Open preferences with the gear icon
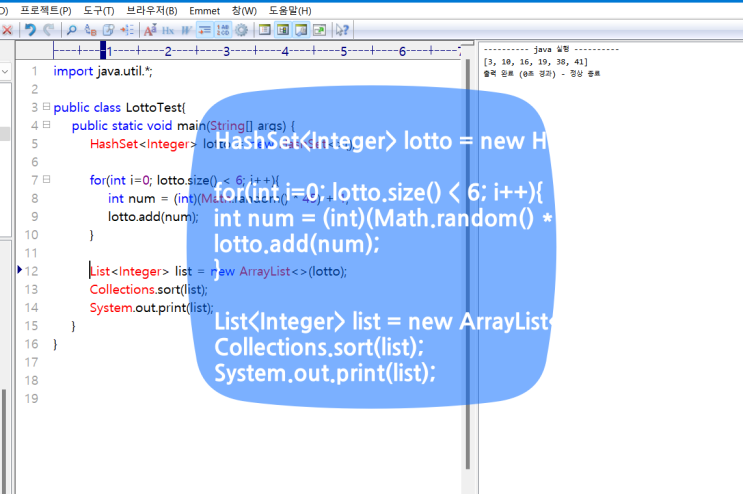This screenshot has height=494, width=743. pos(241,30)
